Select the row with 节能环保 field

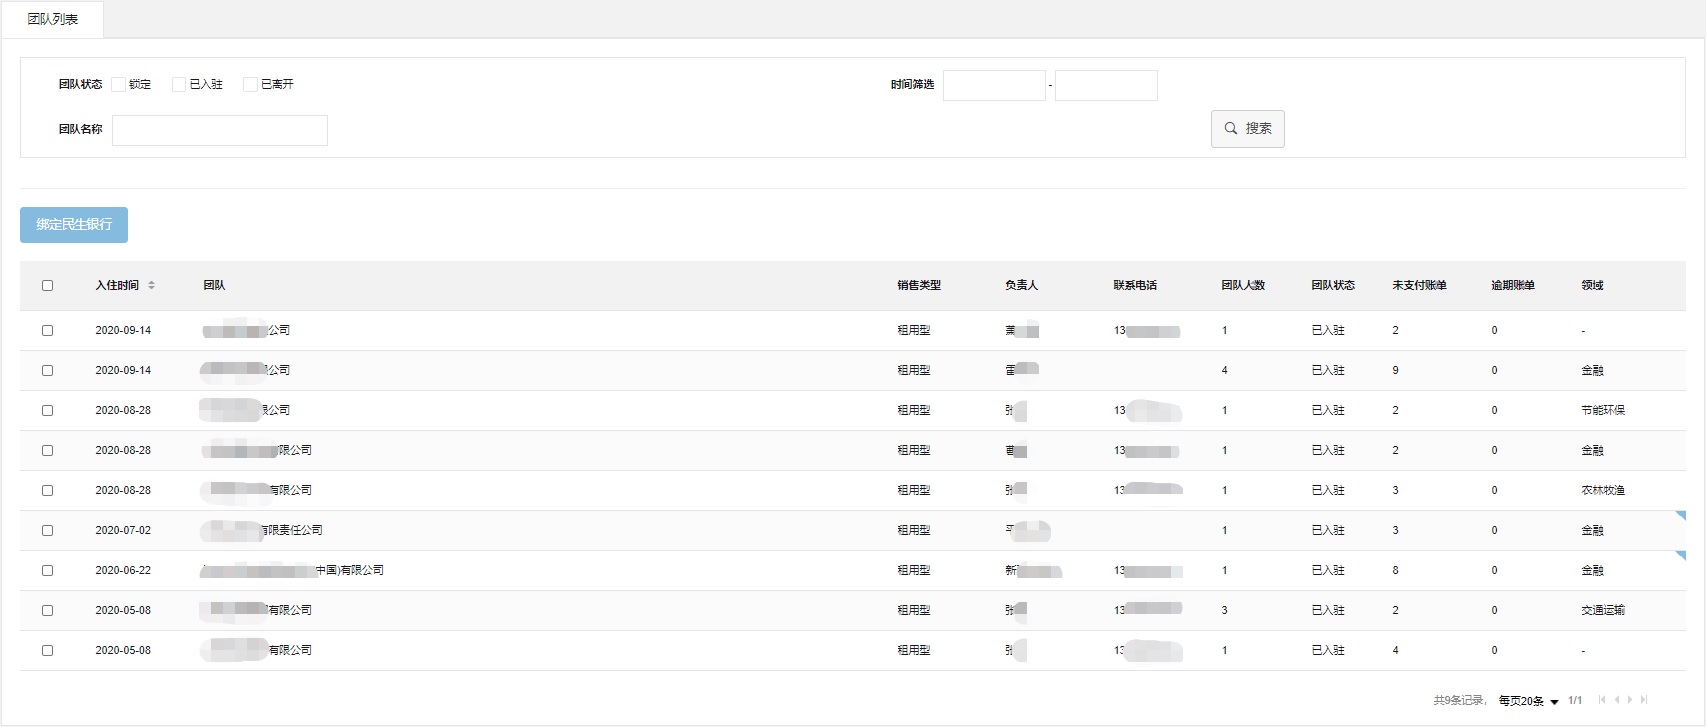click(x=47, y=410)
